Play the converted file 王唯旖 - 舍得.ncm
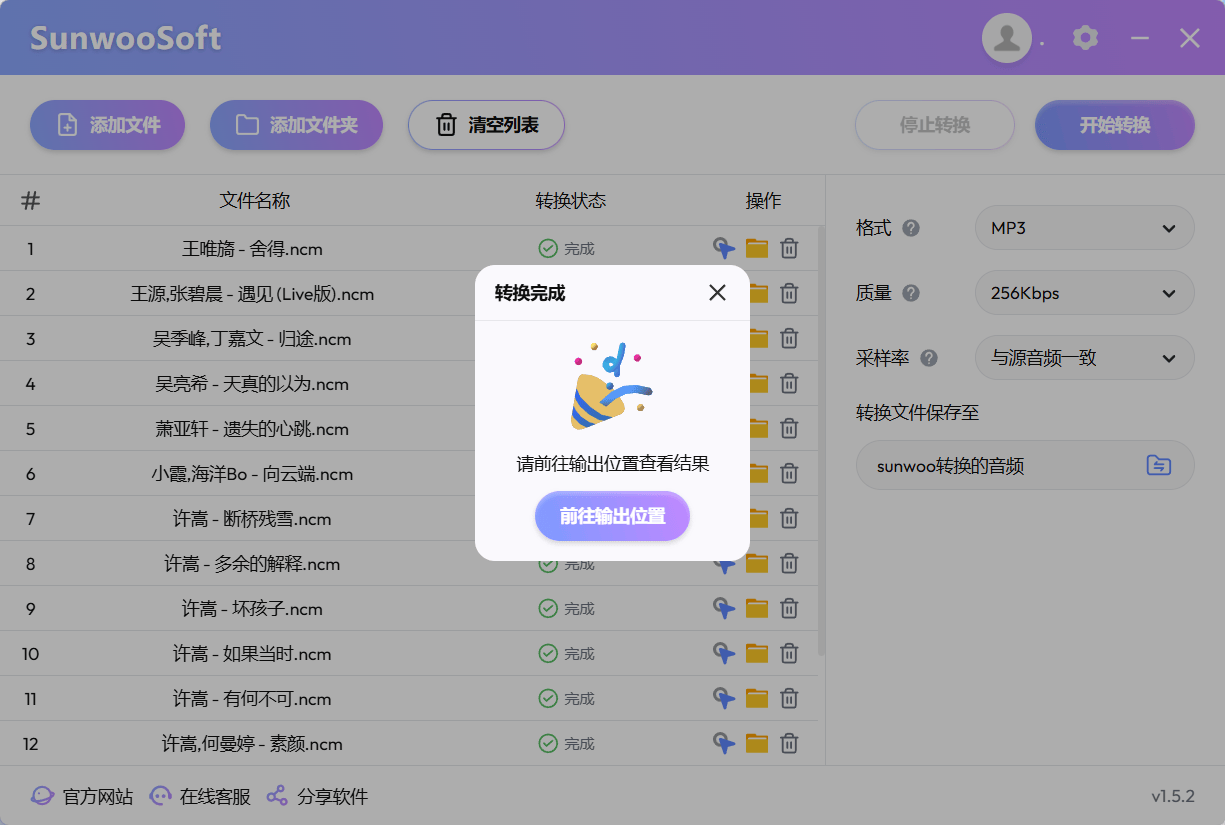Screen dimensions: 1225x825 (723, 248)
